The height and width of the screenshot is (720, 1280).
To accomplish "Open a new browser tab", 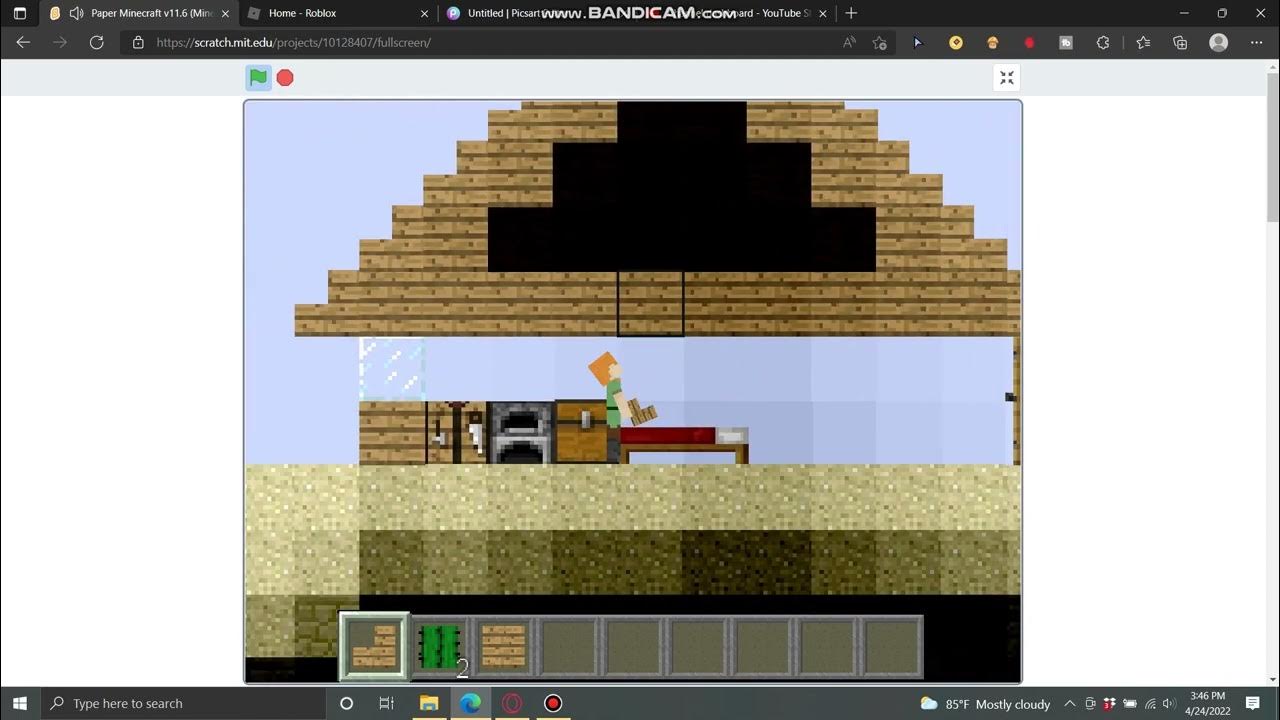I will point(851,13).
